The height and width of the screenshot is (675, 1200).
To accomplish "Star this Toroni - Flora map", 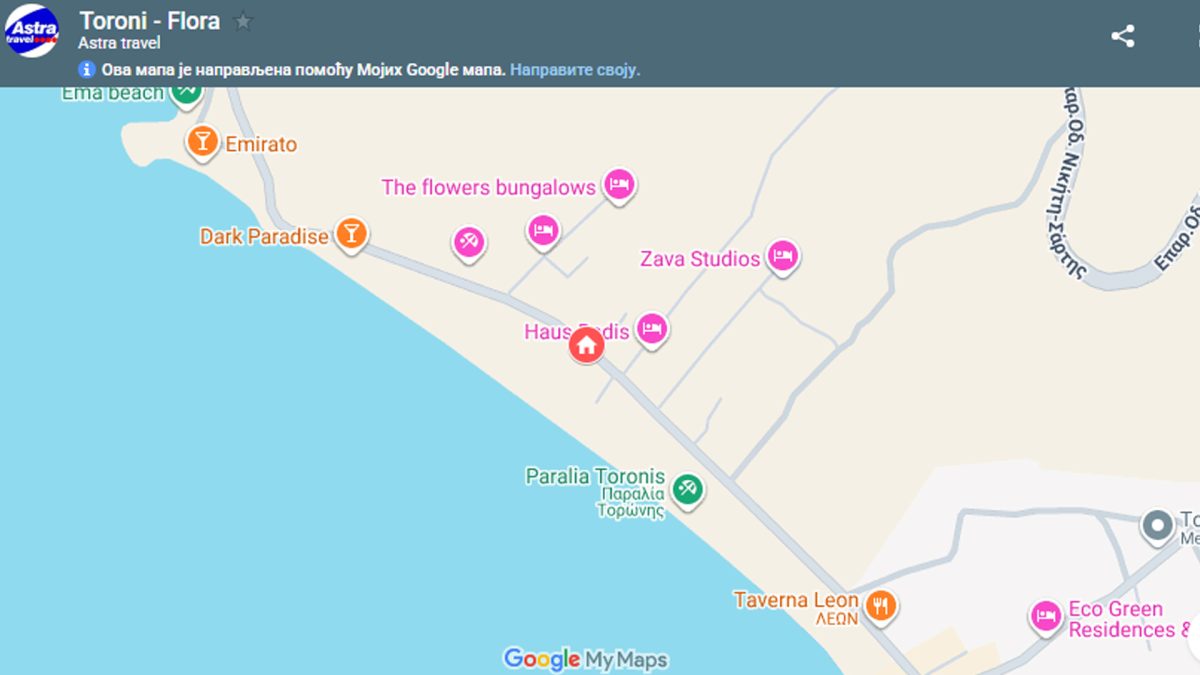I will tap(243, 21).
